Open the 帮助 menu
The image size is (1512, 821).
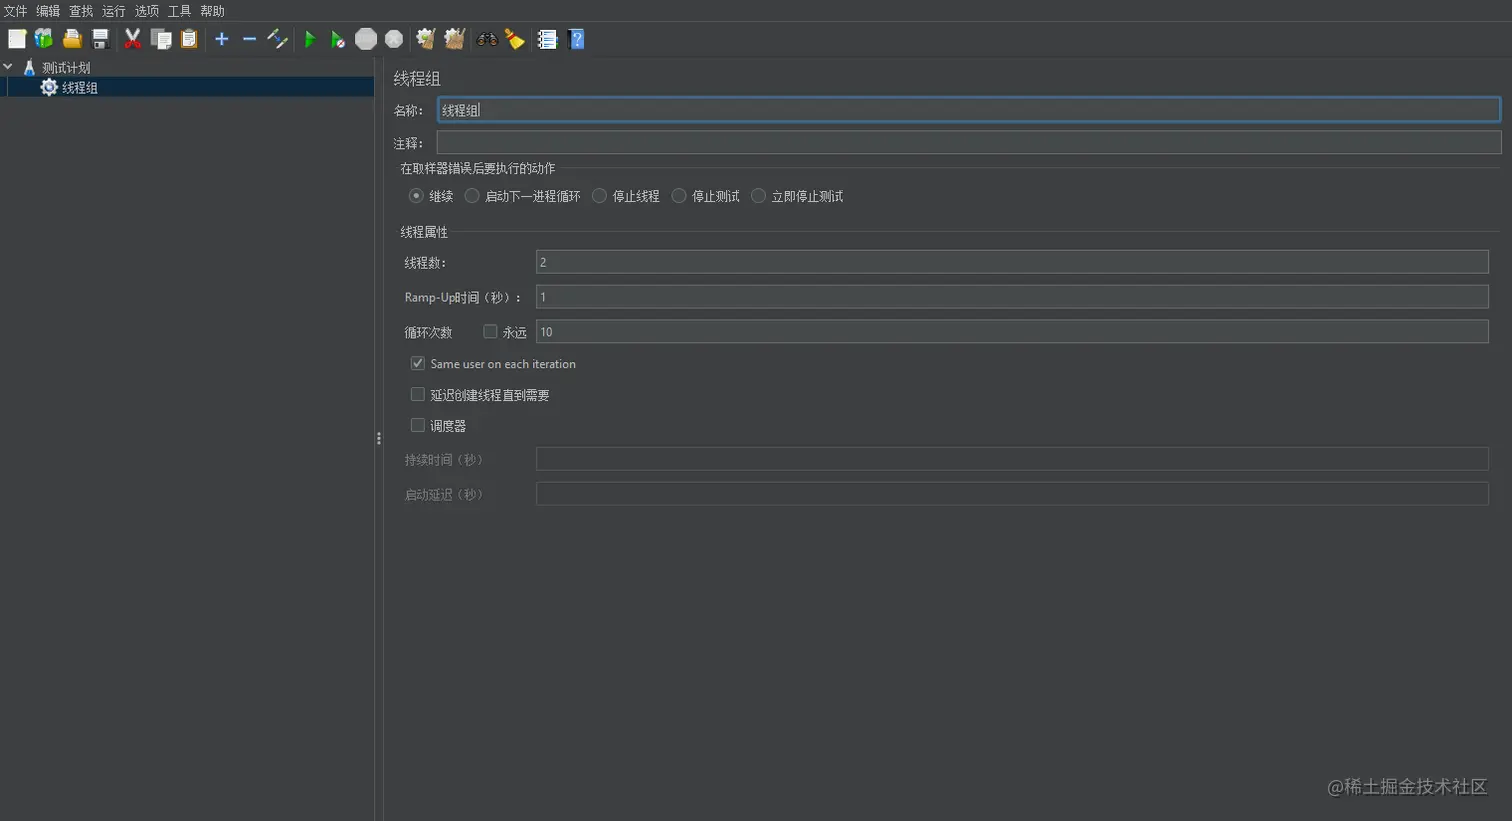click(213, 11)
